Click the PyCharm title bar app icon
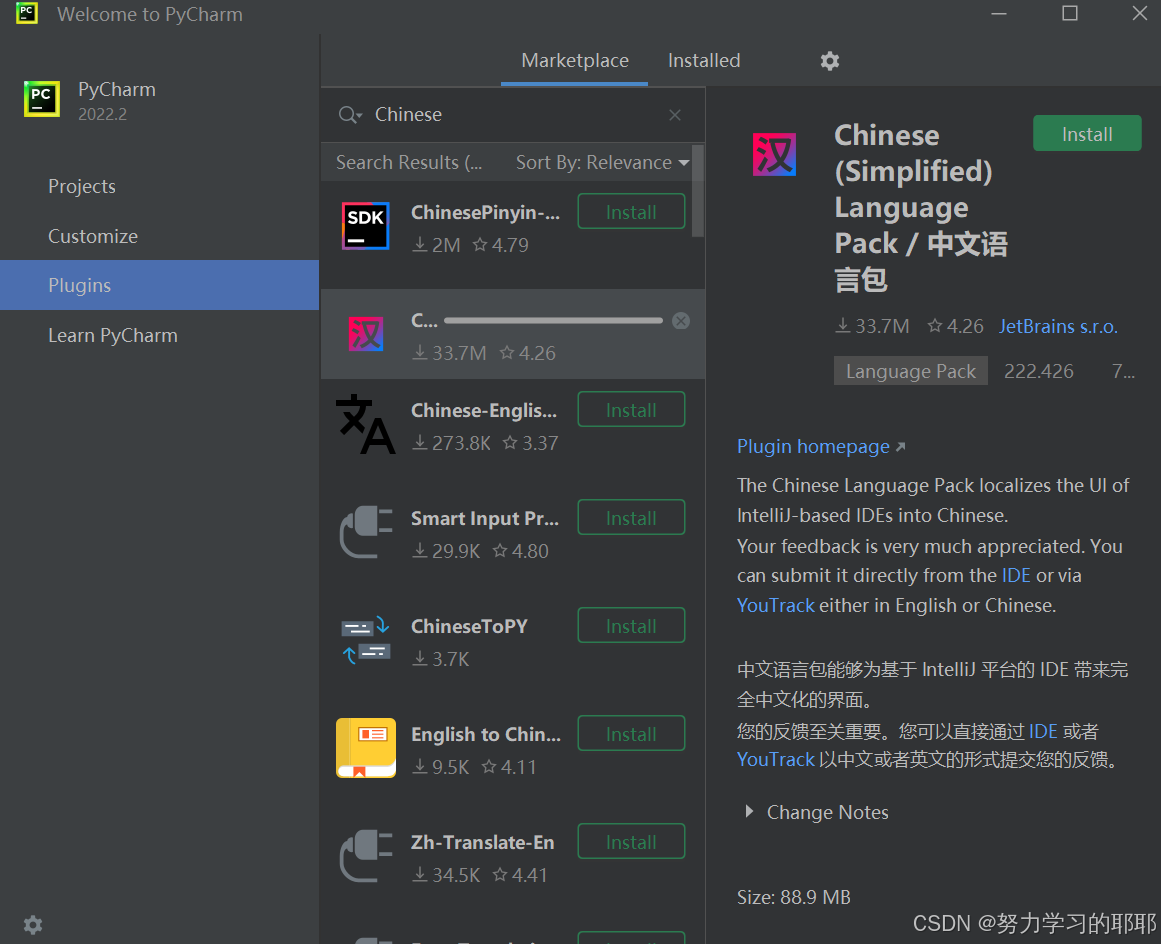This screenshot has width=1161, height=944. 27,13
